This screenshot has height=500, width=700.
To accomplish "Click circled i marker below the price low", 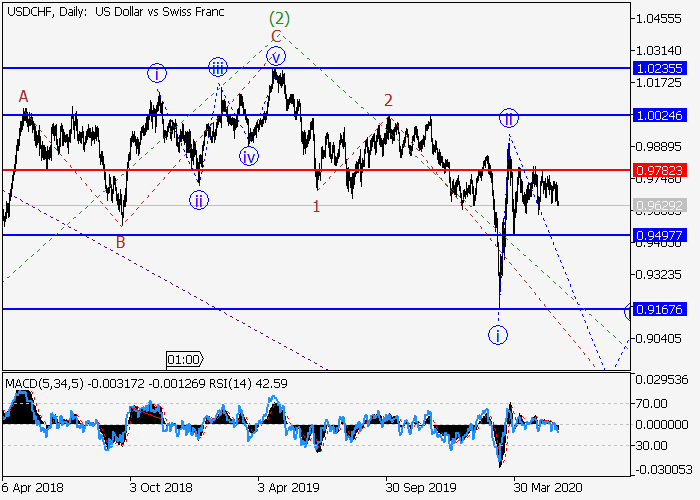I will tap(498, 334).
